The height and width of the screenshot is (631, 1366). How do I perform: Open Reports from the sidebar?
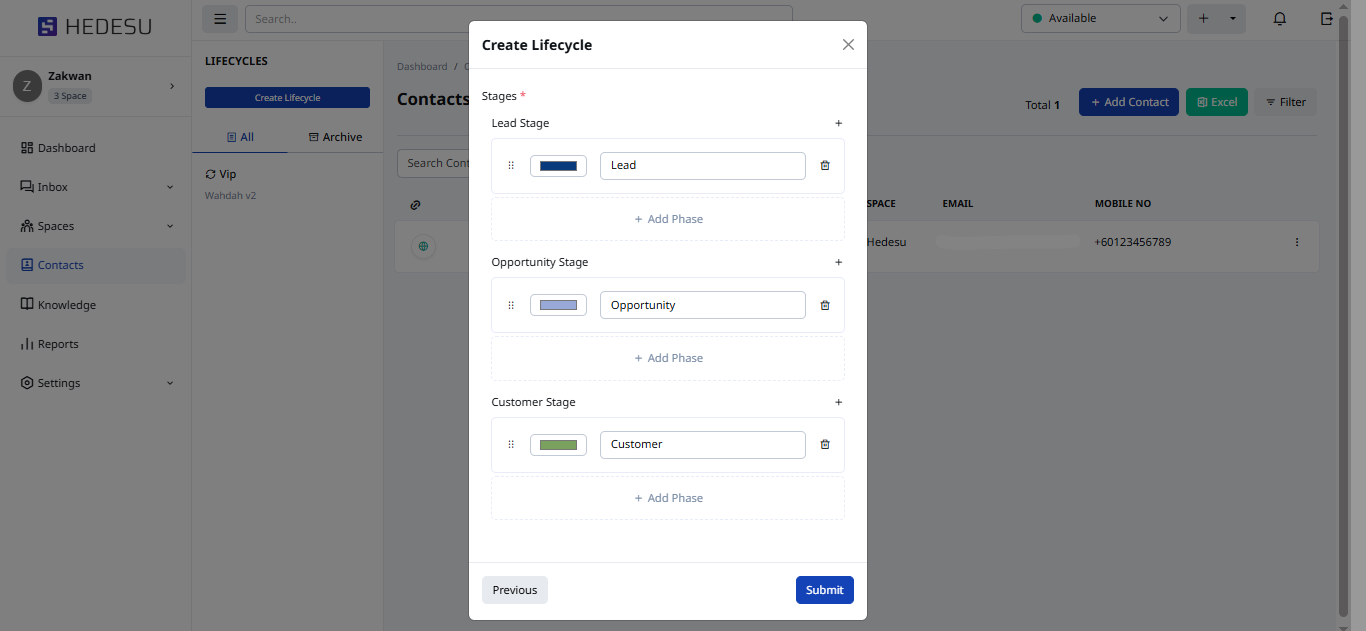click(58, 344)
